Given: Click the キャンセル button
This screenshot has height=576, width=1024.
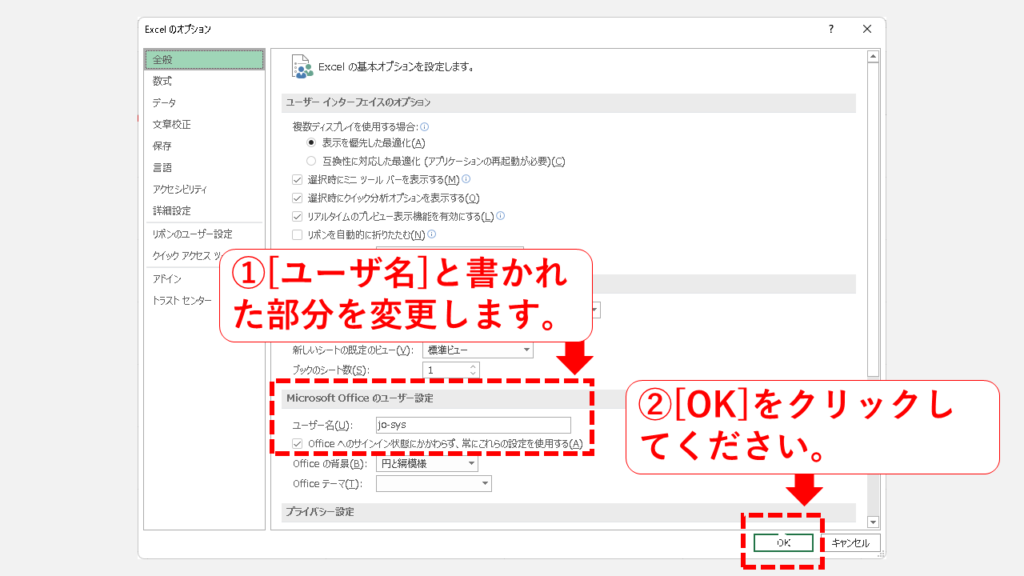Looking at the screenshot, I should [x=850, y=543].
